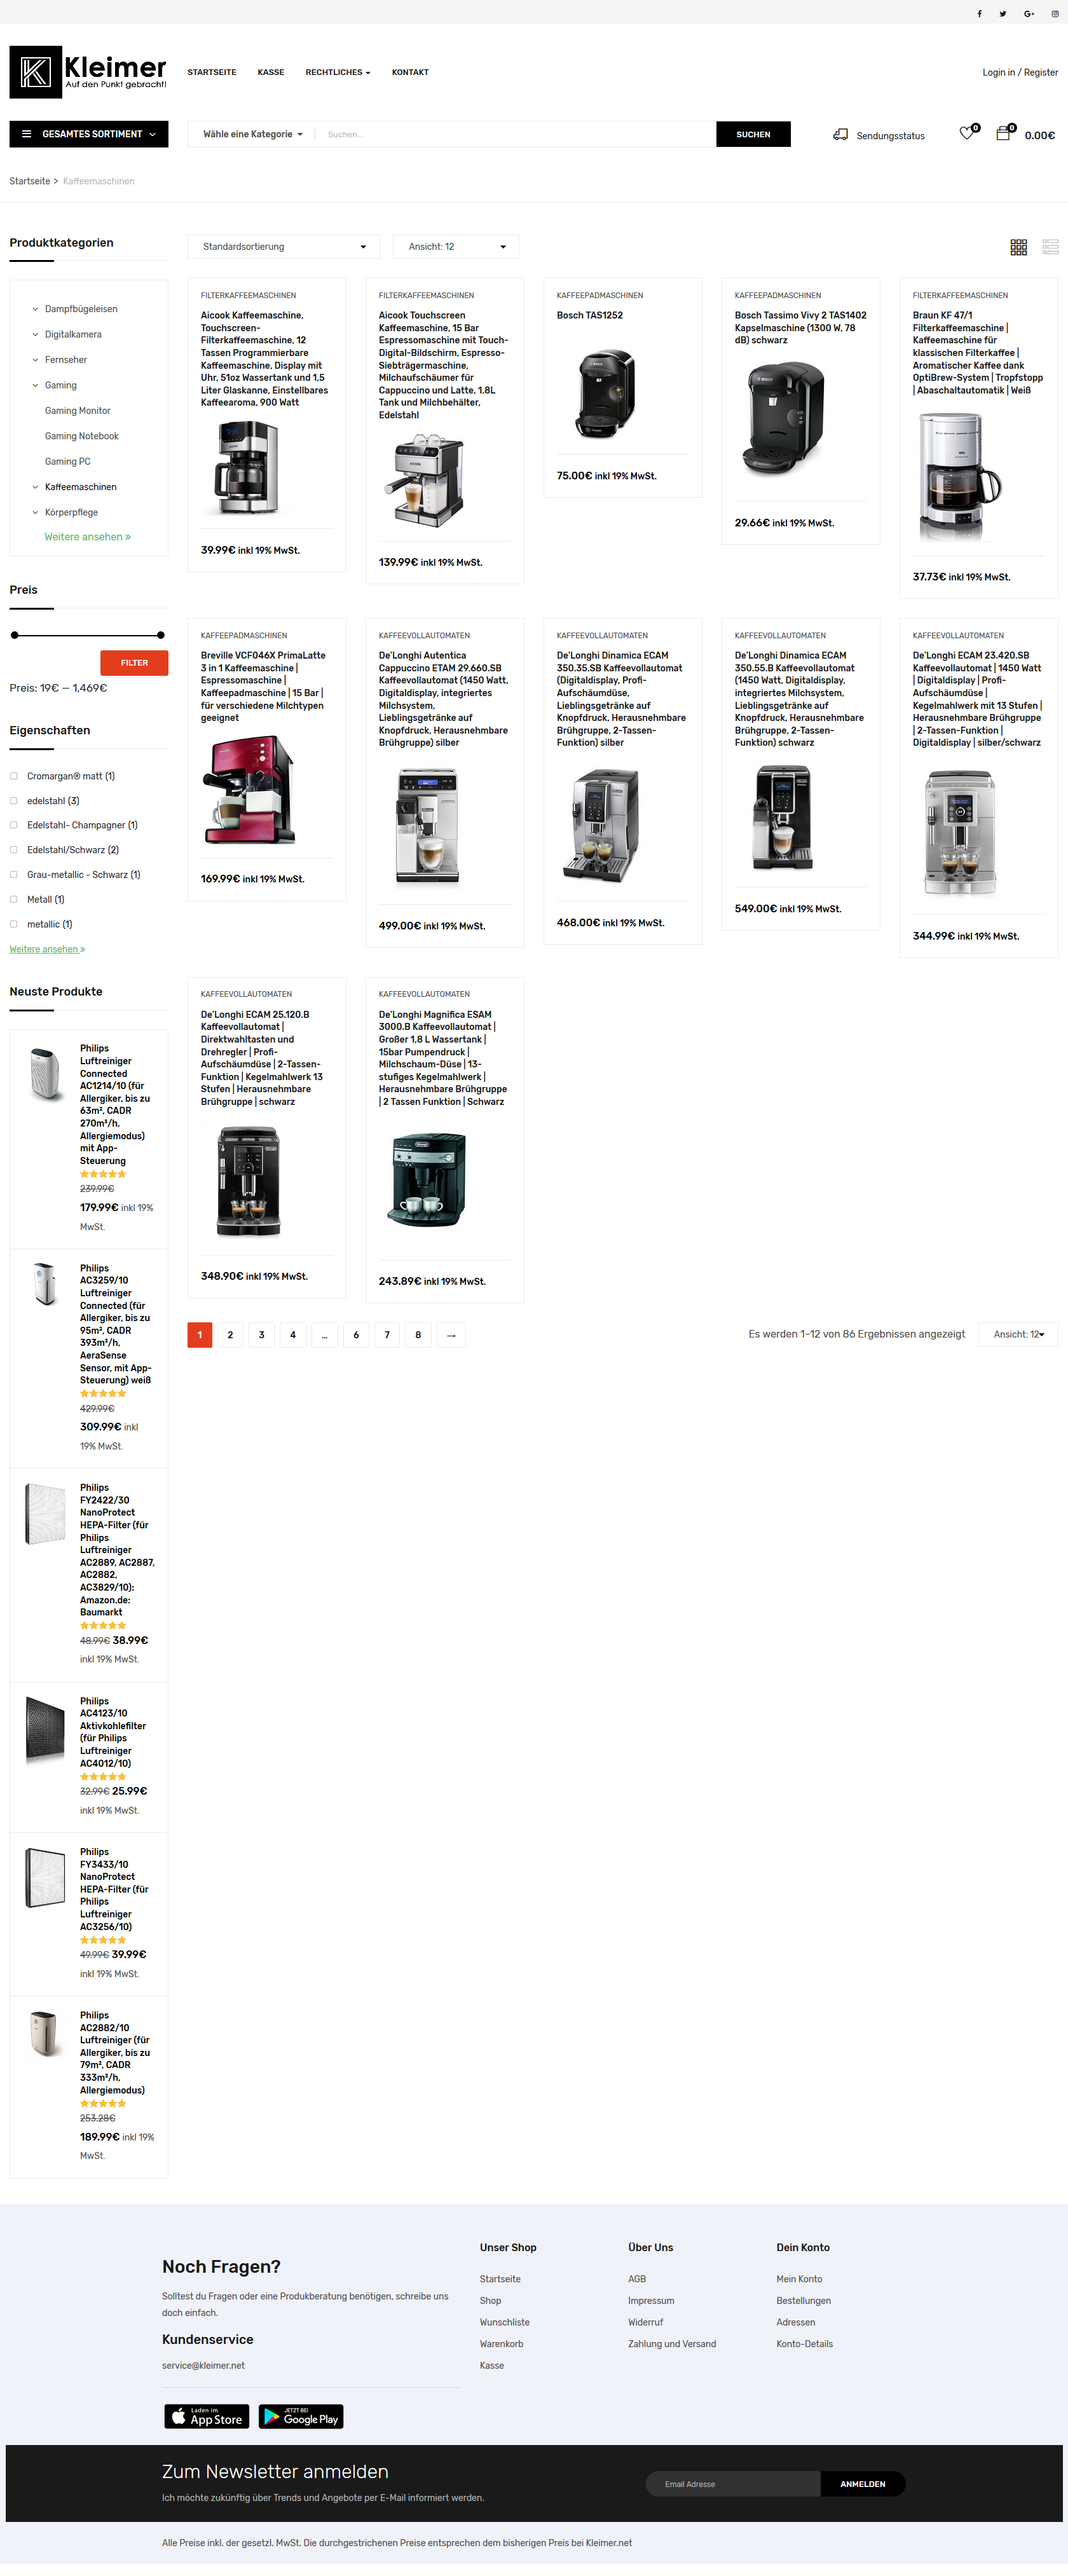Image resolution: width=1068 pixels, height=2576 pixels.
Task: Expand the Wähle eine Kategorie dropdown
Action: pyautogui.click(x=252, y=134)
